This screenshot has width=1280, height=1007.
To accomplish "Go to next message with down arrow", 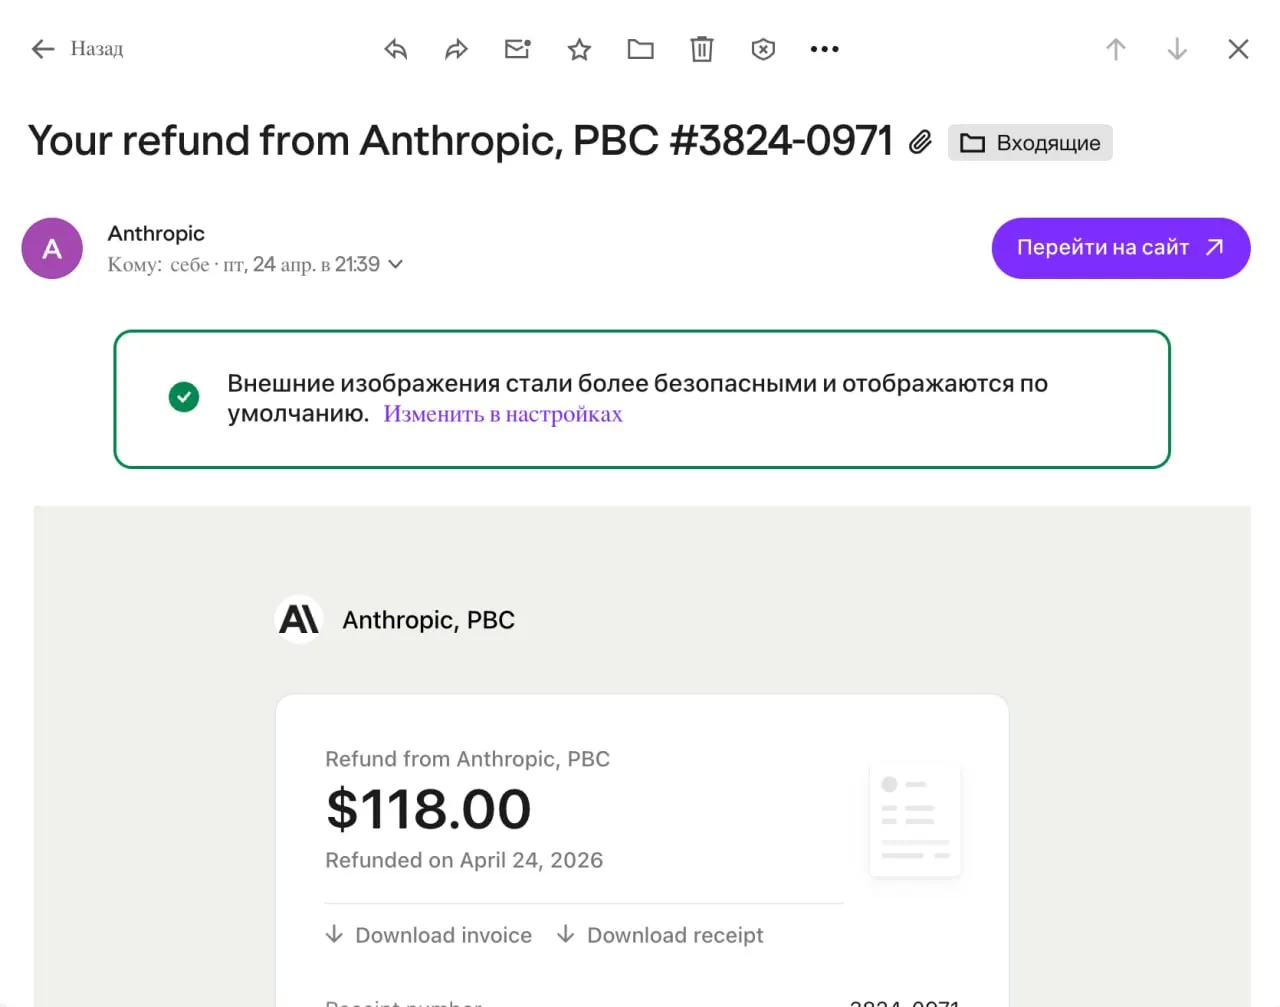I will click(1177, 49).
